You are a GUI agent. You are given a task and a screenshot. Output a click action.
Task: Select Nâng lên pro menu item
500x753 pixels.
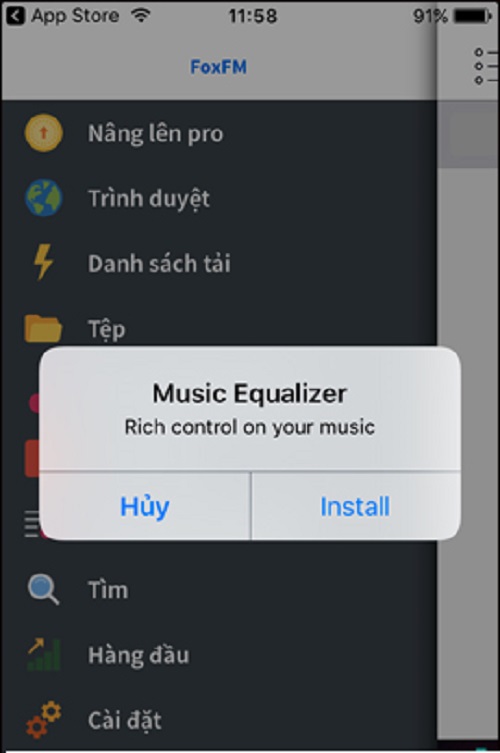point(219,133)
